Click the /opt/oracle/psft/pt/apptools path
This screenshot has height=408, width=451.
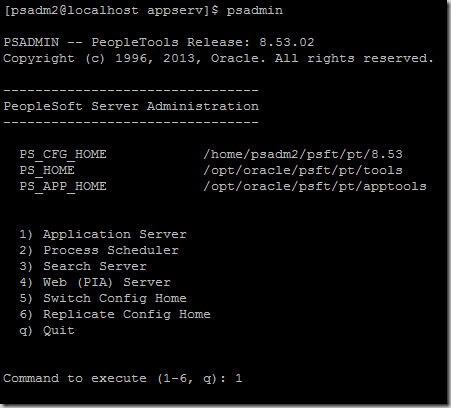click(315, 186)
